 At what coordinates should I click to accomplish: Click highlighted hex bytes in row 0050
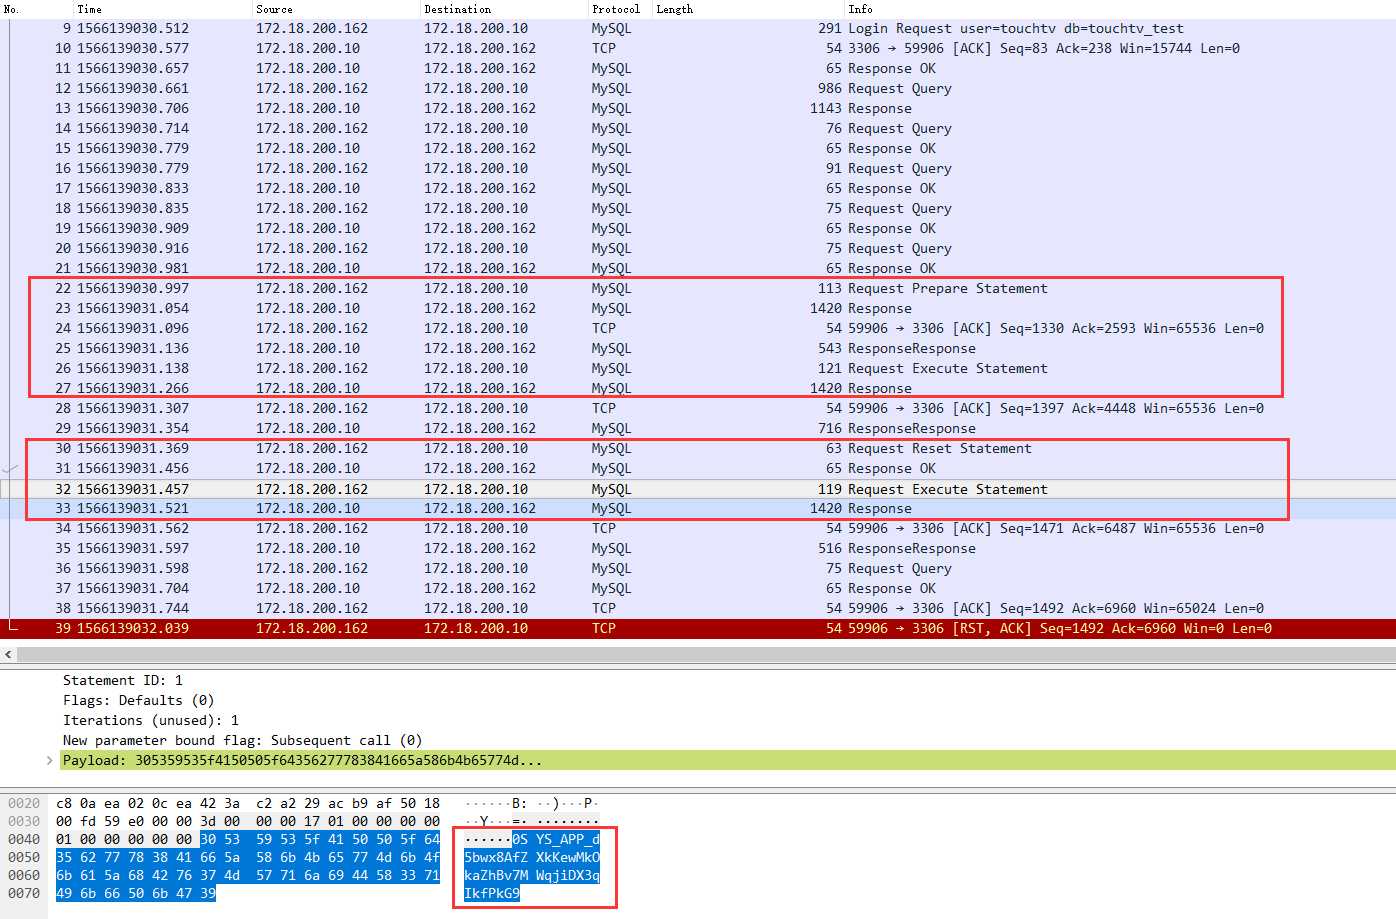248,857
